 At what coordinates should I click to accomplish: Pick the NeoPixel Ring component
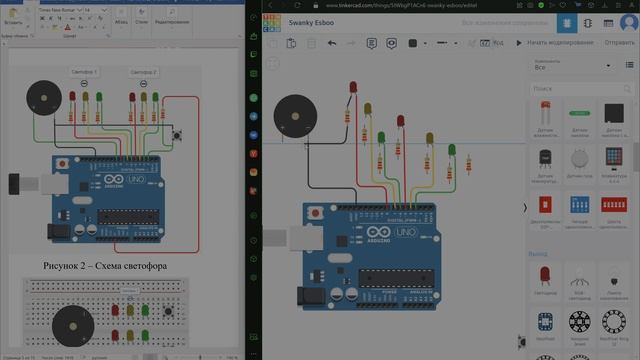tap(614, 327)
